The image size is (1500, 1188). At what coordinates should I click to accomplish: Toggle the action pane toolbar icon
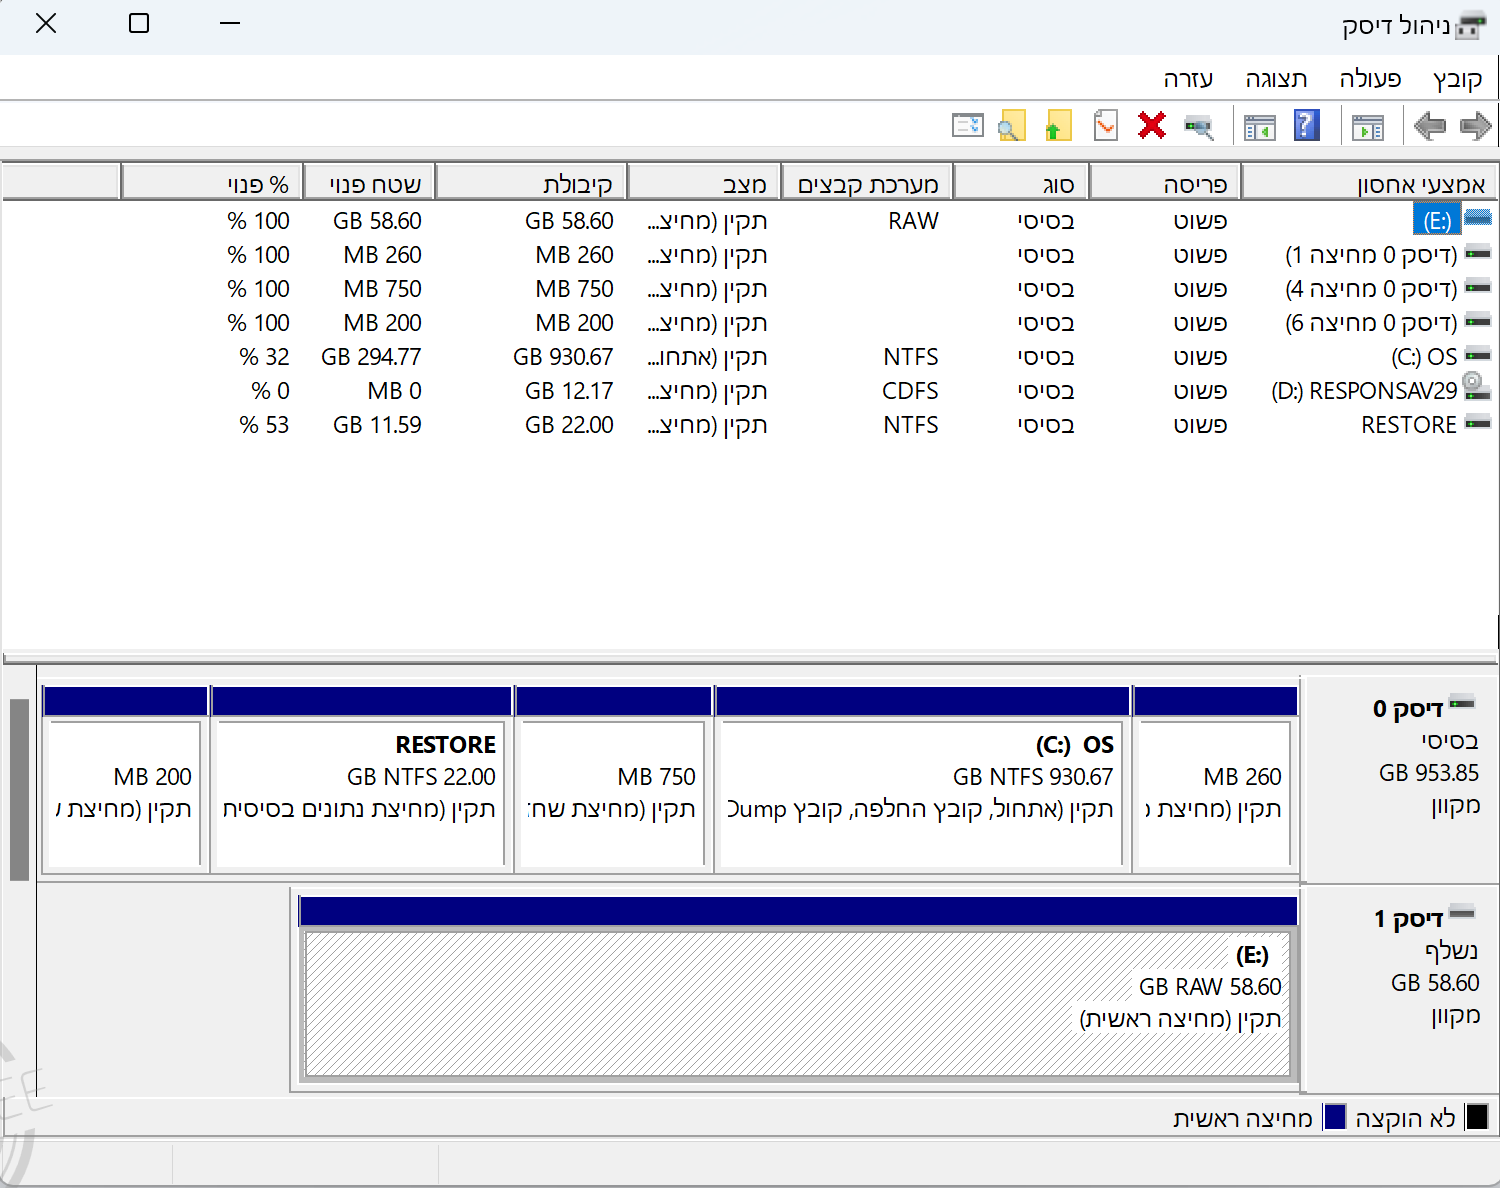click(1259, 127)
